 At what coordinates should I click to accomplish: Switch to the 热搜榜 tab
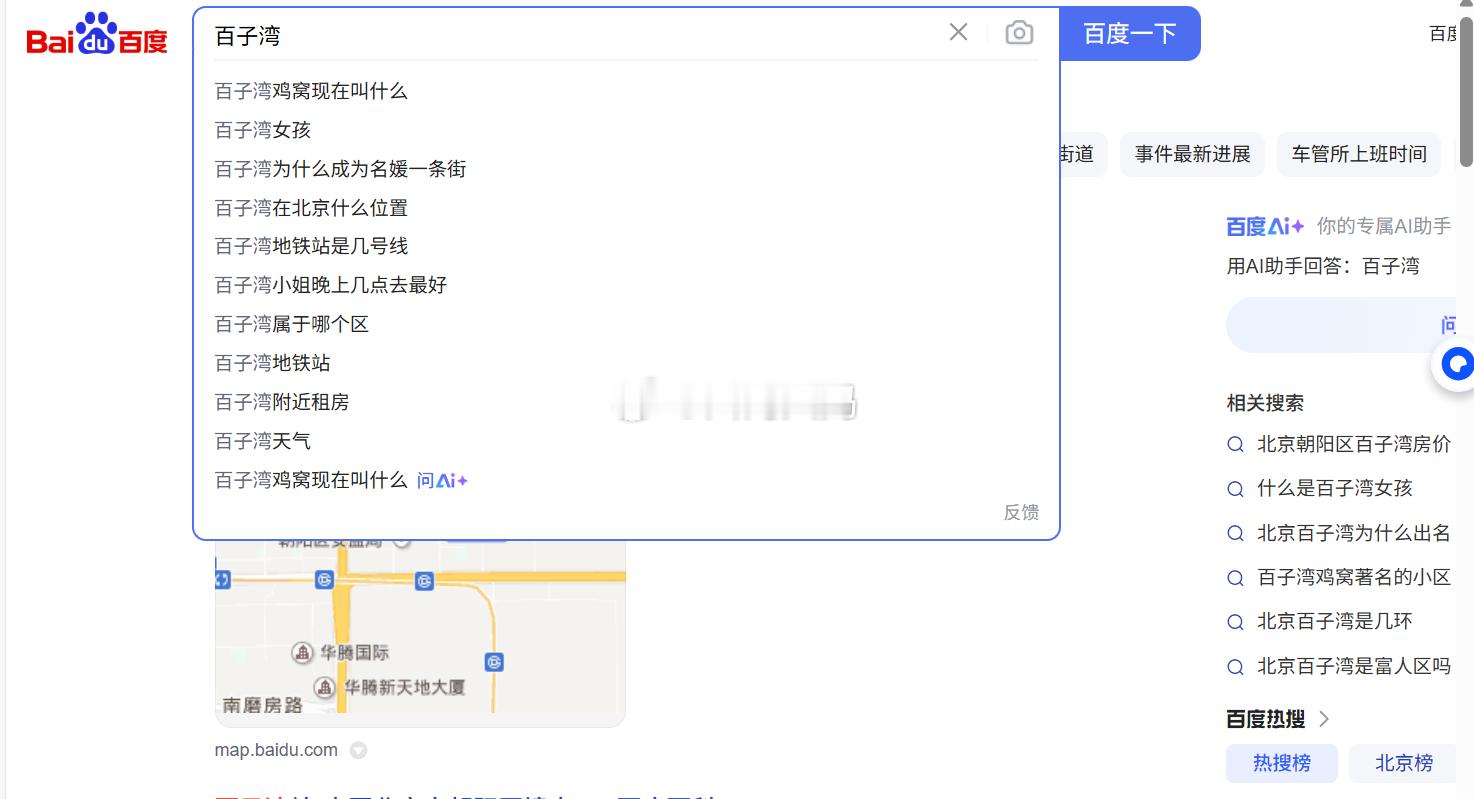coord(1282,763)
